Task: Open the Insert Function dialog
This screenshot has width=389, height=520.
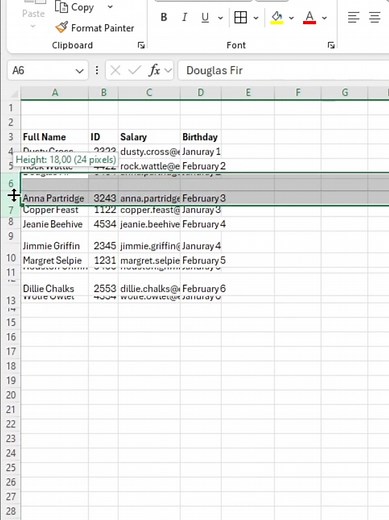Action: 154,70
